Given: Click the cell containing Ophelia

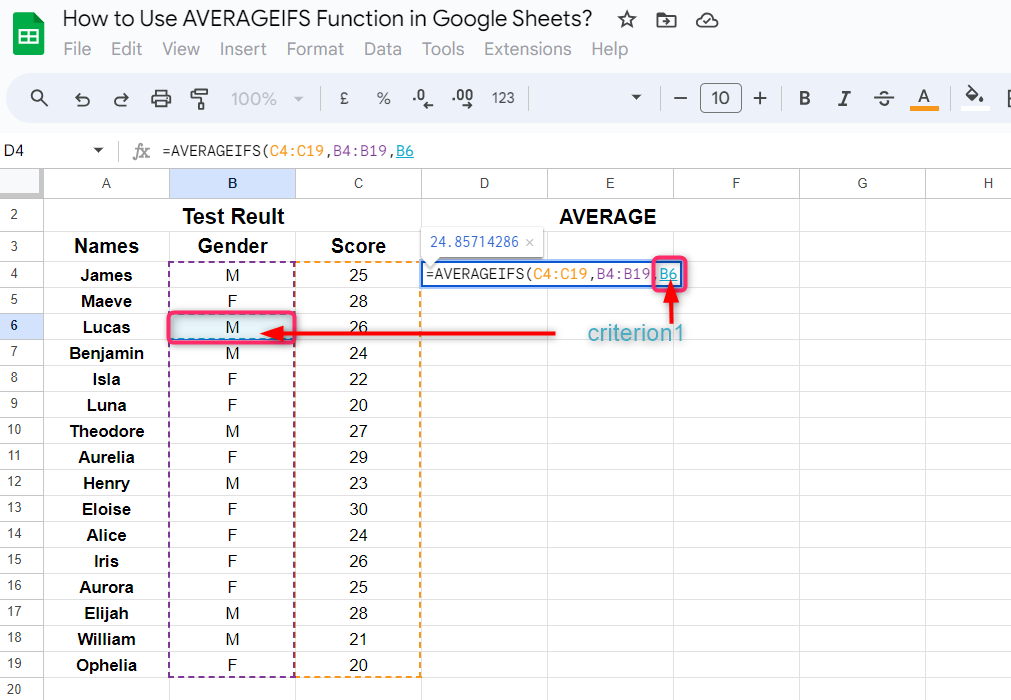Looking at the screenshot, I should [106, 665].
